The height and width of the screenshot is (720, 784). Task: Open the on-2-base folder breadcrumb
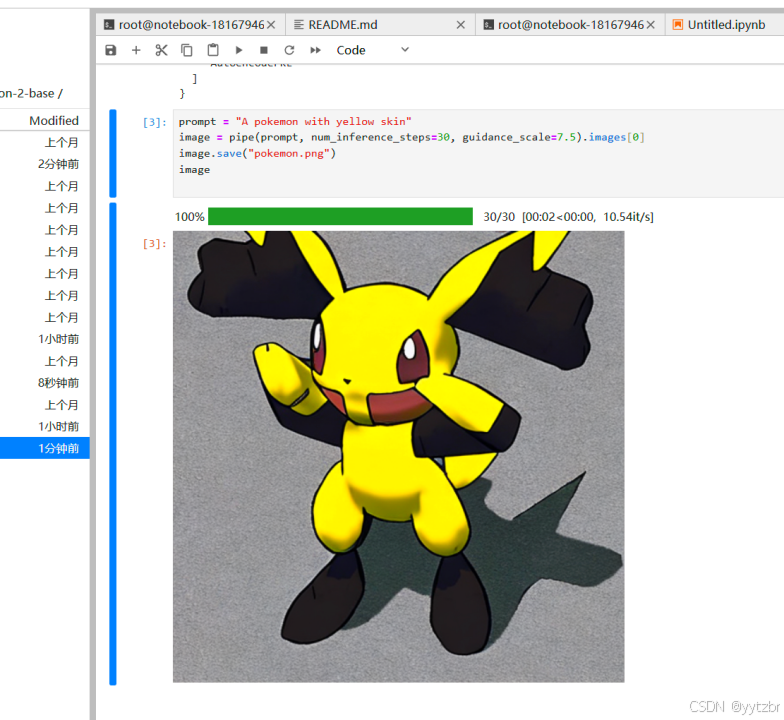click(27, 94)
